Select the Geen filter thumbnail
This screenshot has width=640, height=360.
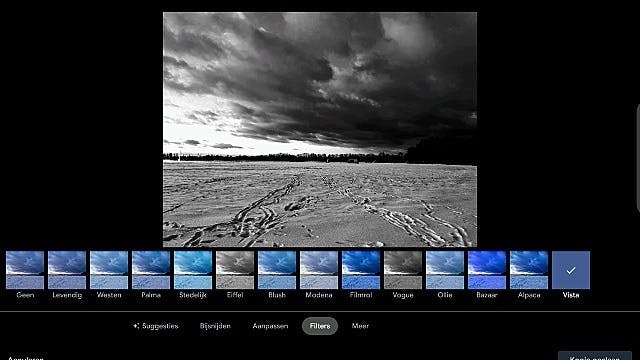click(25, 270)
